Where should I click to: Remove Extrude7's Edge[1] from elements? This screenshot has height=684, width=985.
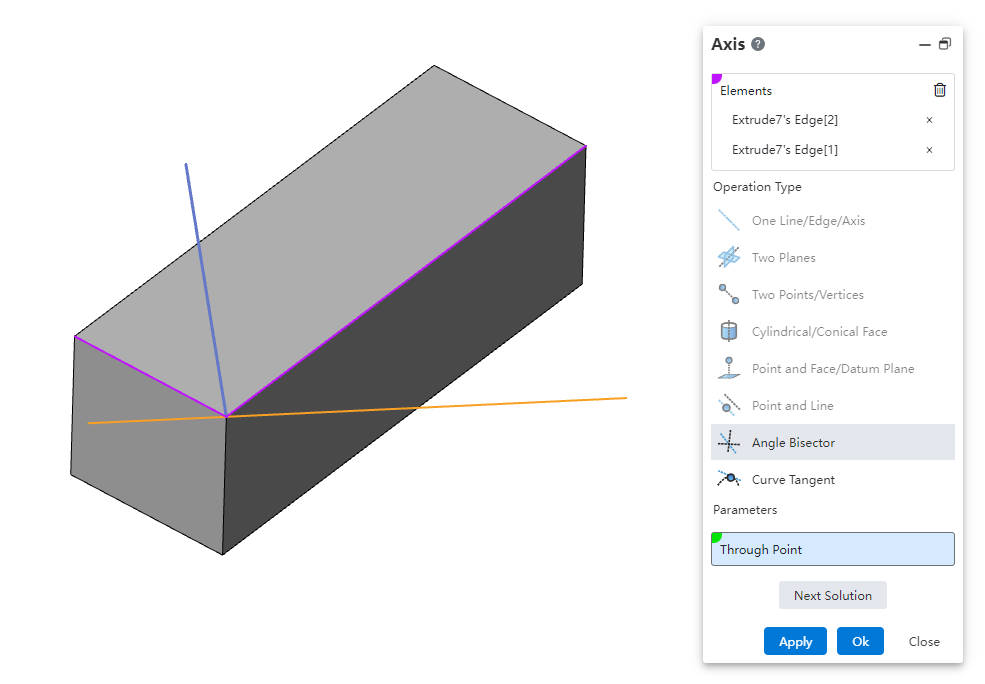929,150
